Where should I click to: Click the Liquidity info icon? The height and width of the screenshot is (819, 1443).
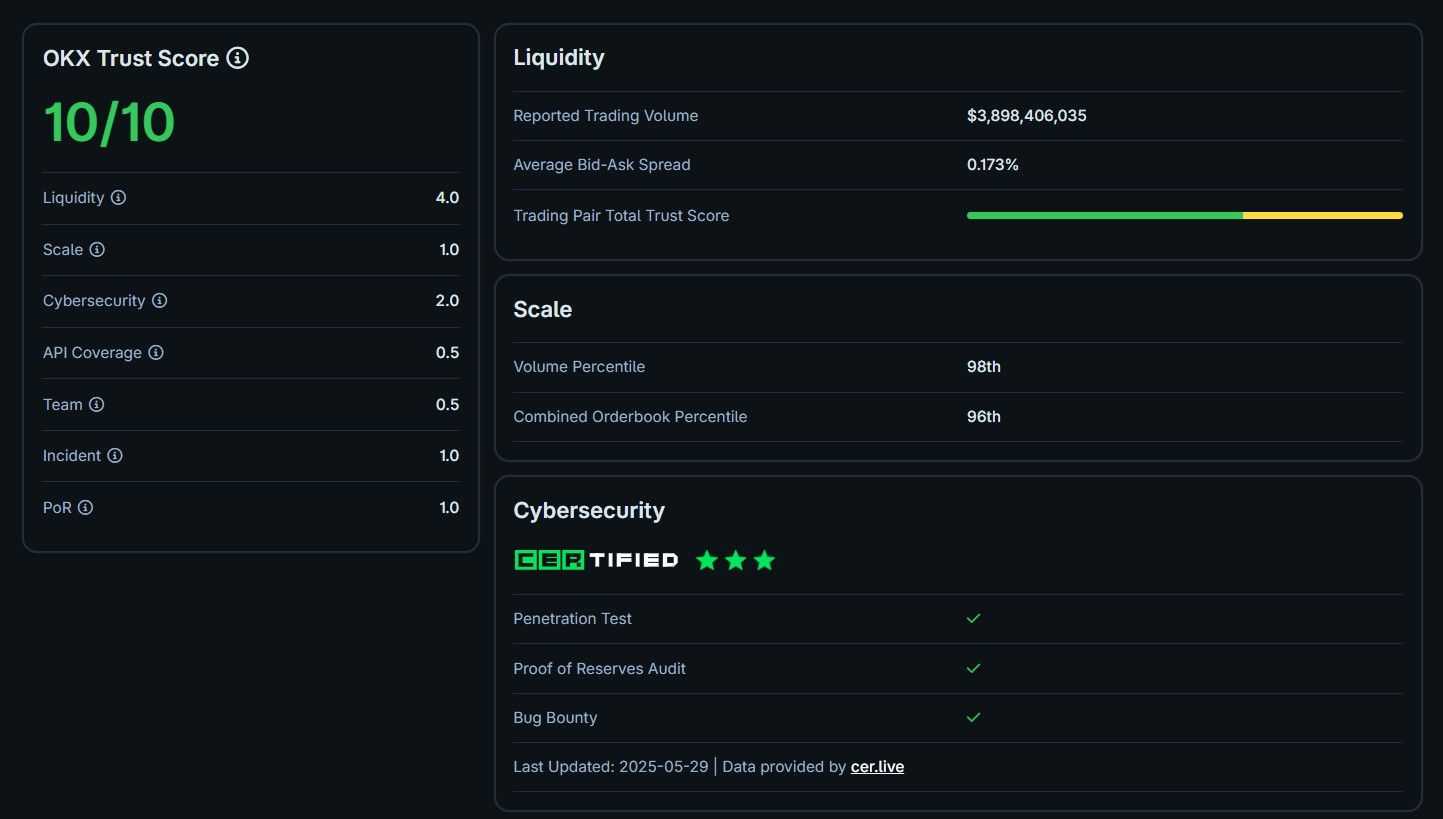tap(120, 197)
